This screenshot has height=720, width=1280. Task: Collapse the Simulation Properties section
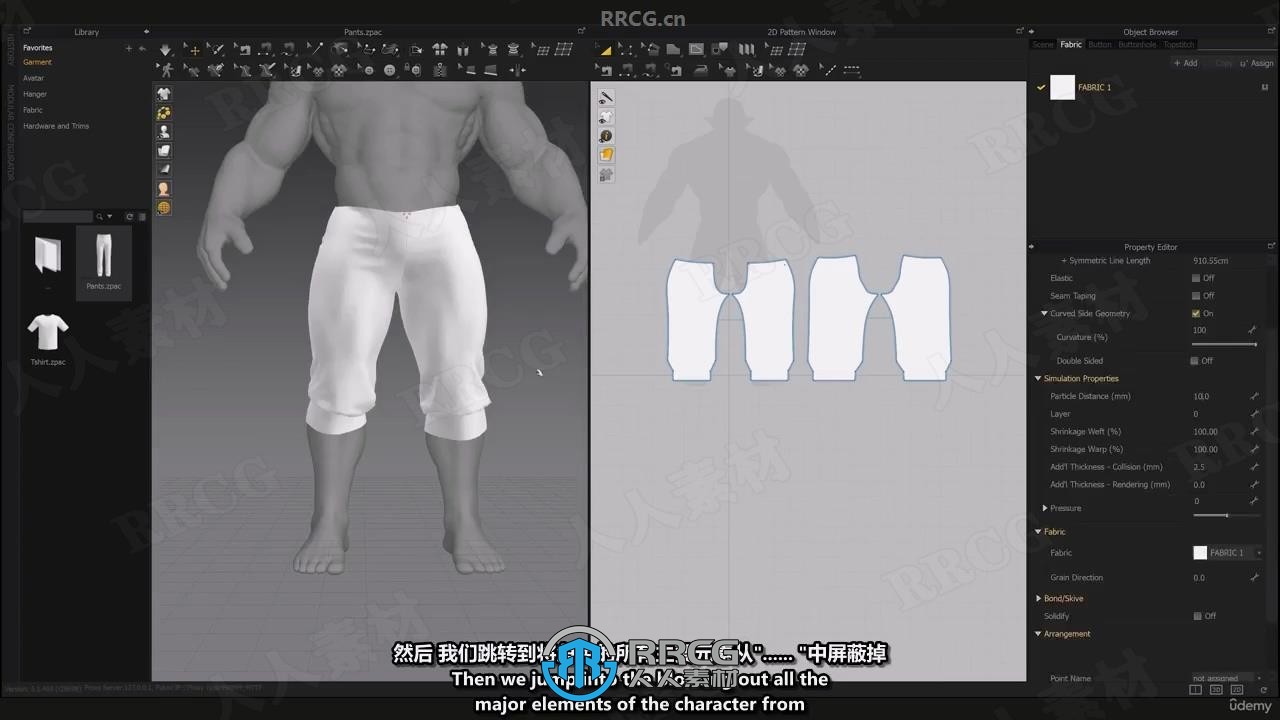coord(1038,379)
